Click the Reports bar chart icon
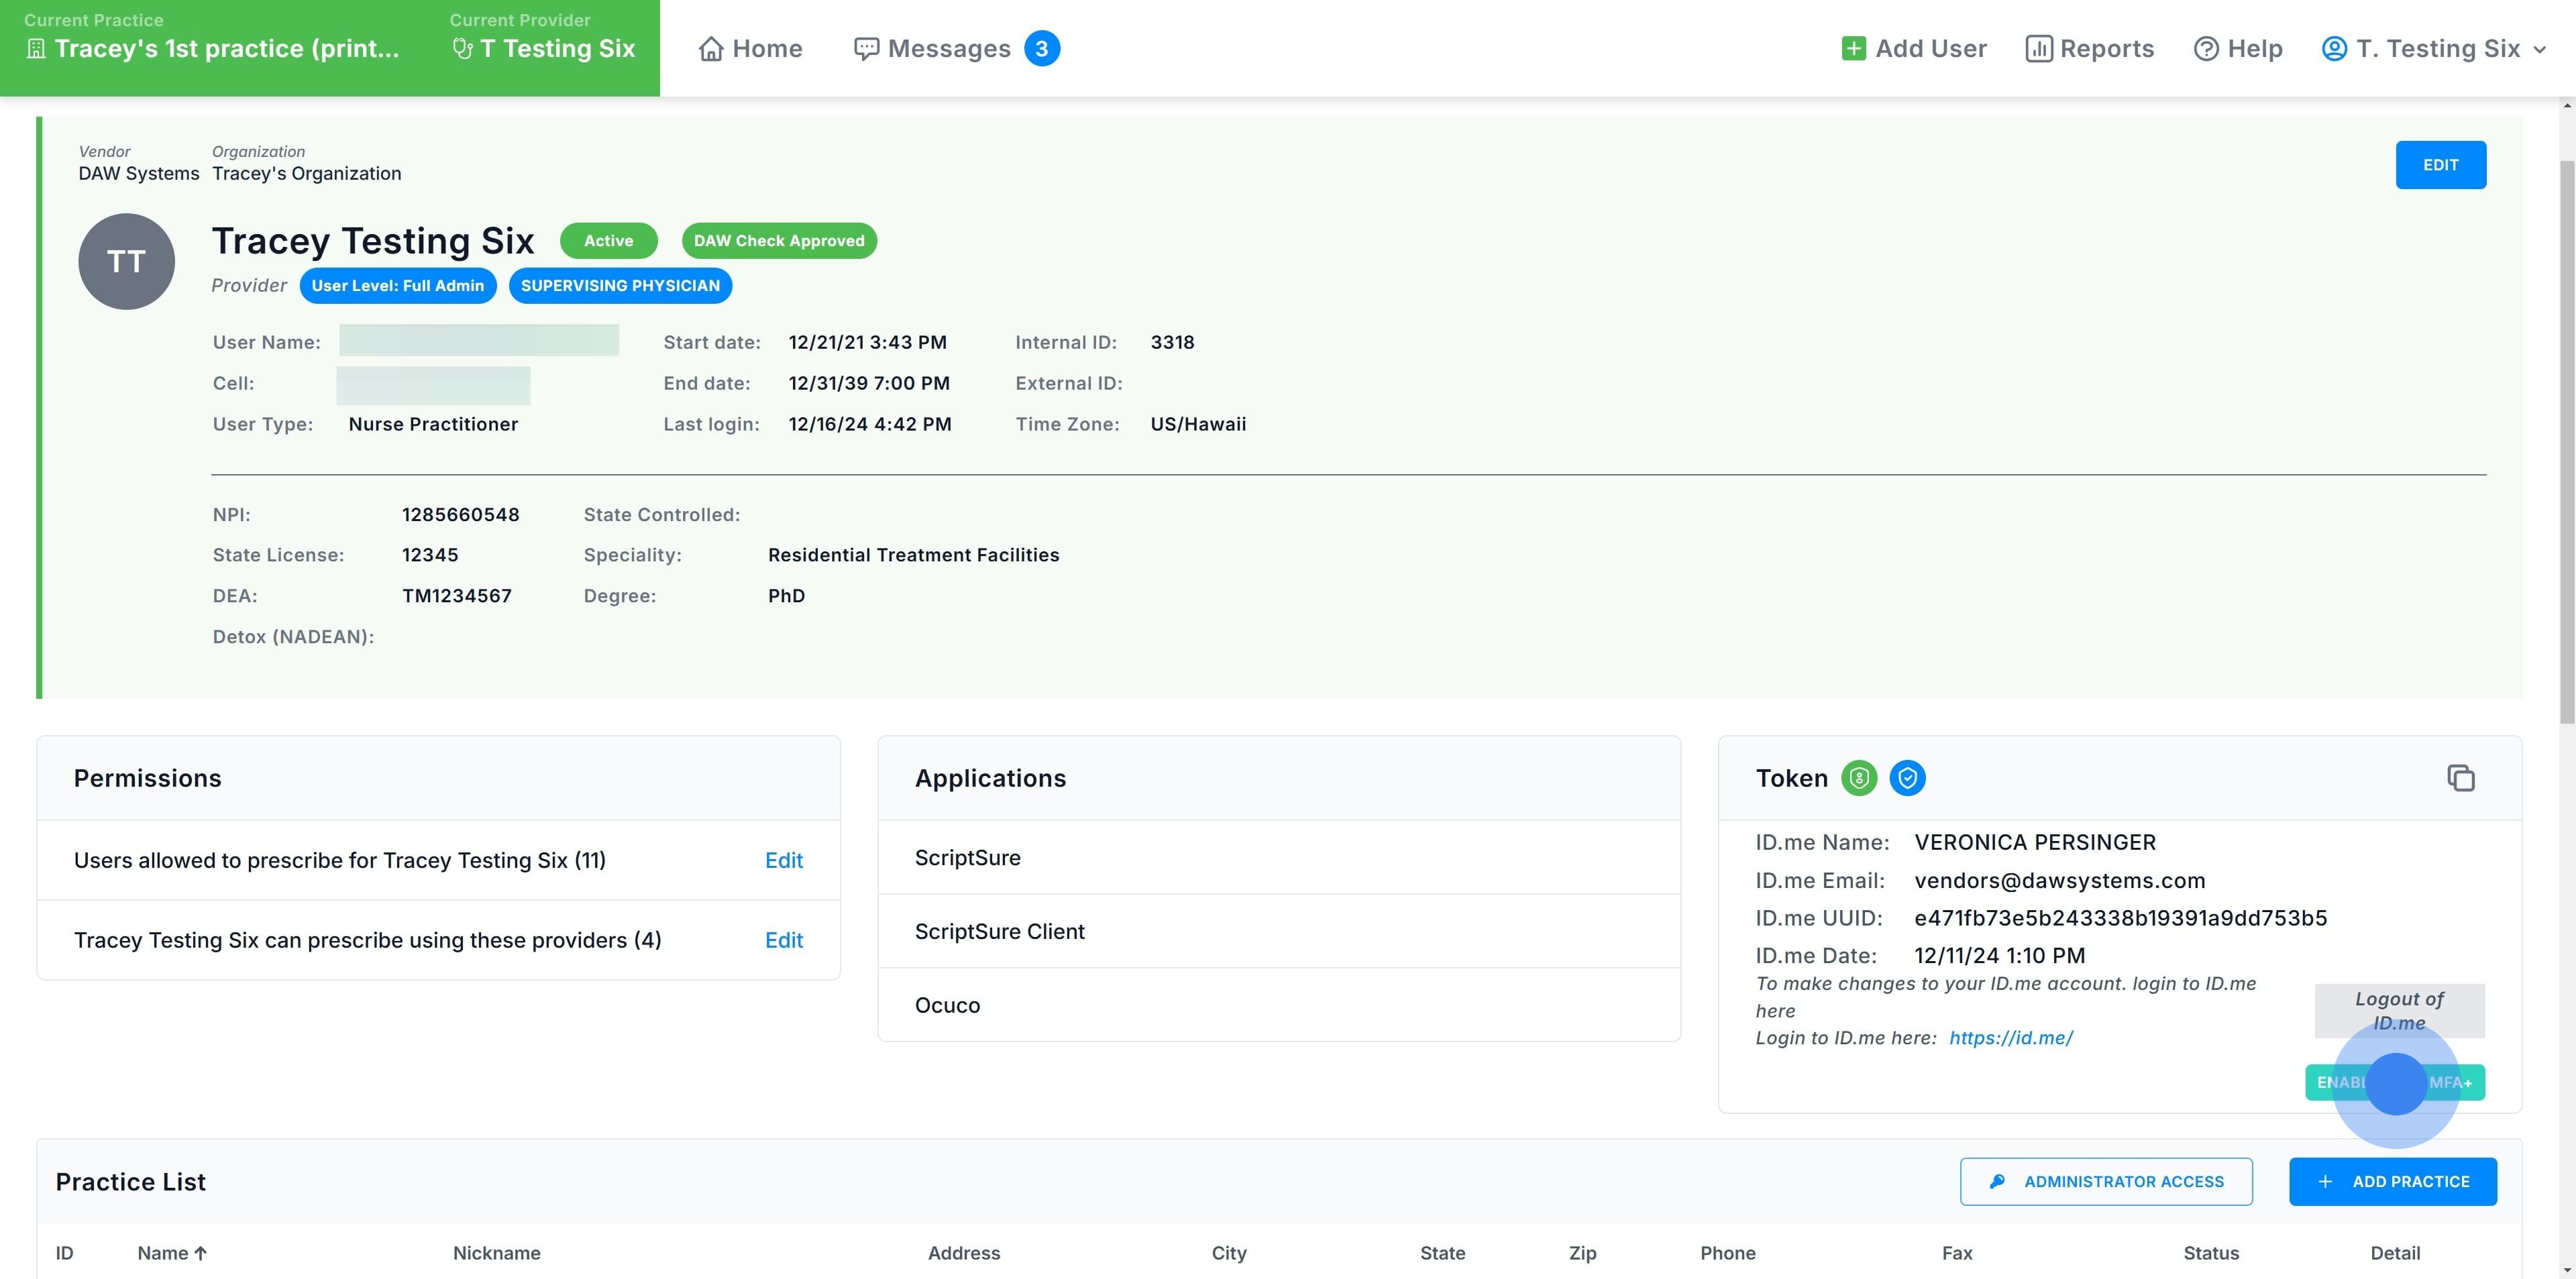 [x=2038, y=49]
